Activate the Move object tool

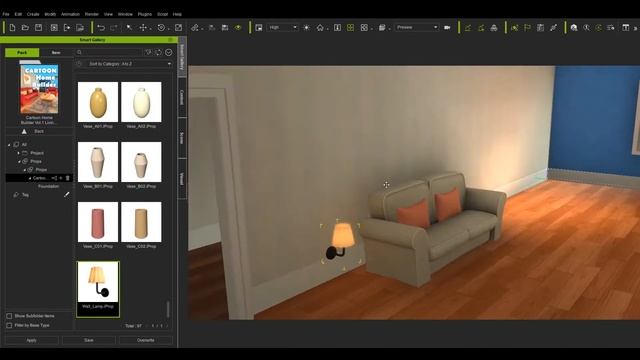(x=143, y=27)
